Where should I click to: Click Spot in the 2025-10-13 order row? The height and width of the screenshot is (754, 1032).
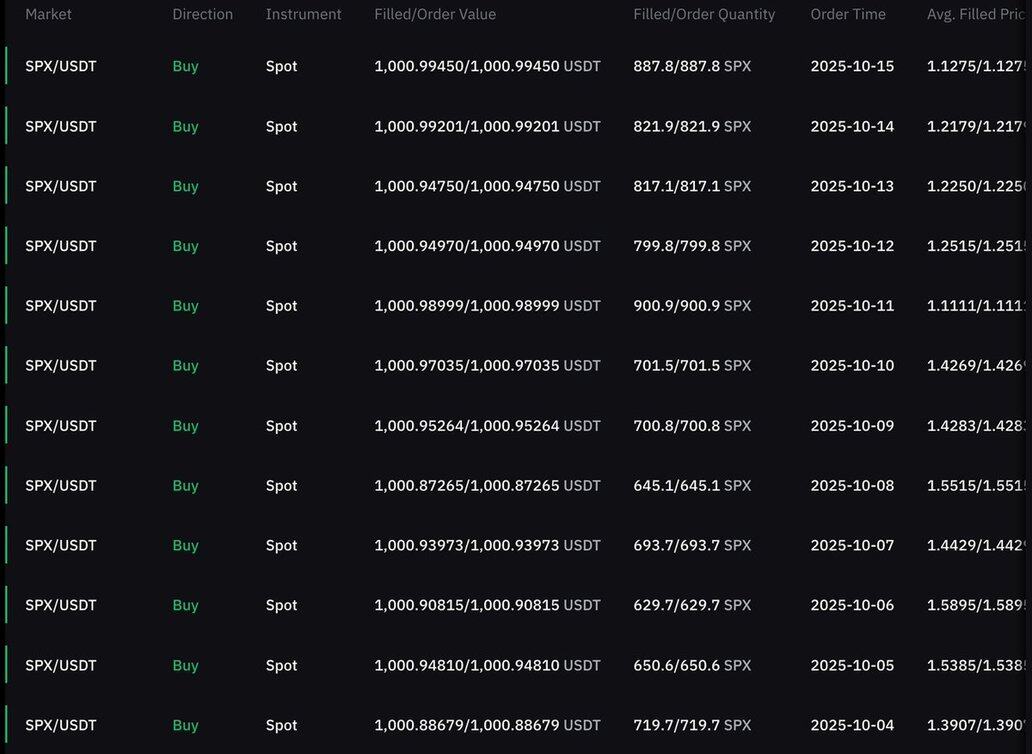coord(281,186)
